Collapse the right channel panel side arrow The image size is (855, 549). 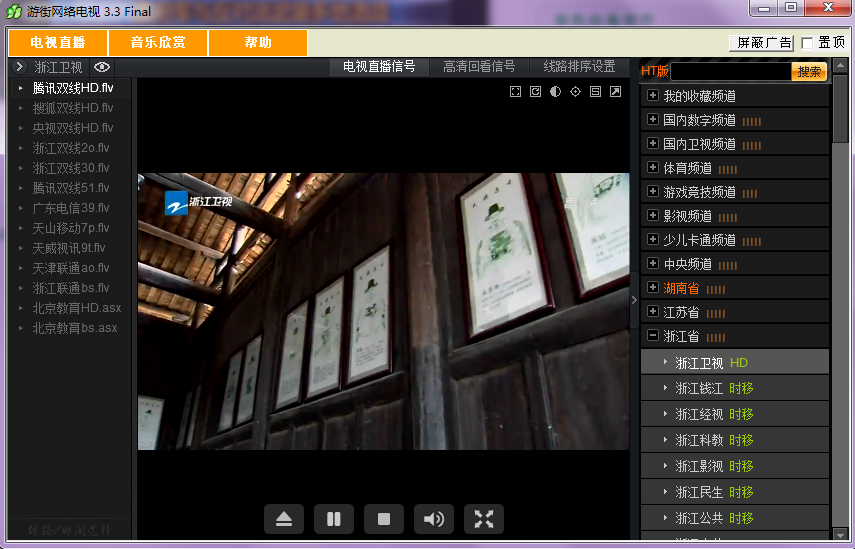point(634,300)
